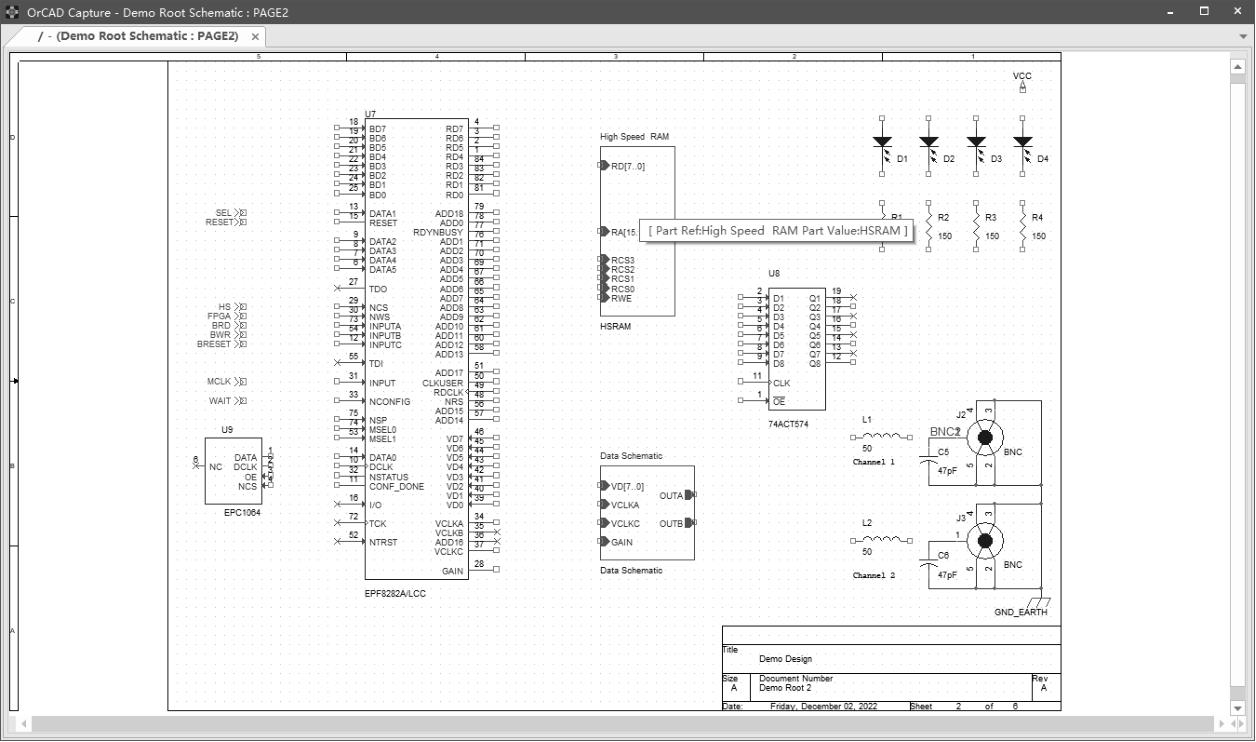Viewport: 1256px width, 742px height.
Task: Click the SEL port symbol
Action: click(241, 213)
